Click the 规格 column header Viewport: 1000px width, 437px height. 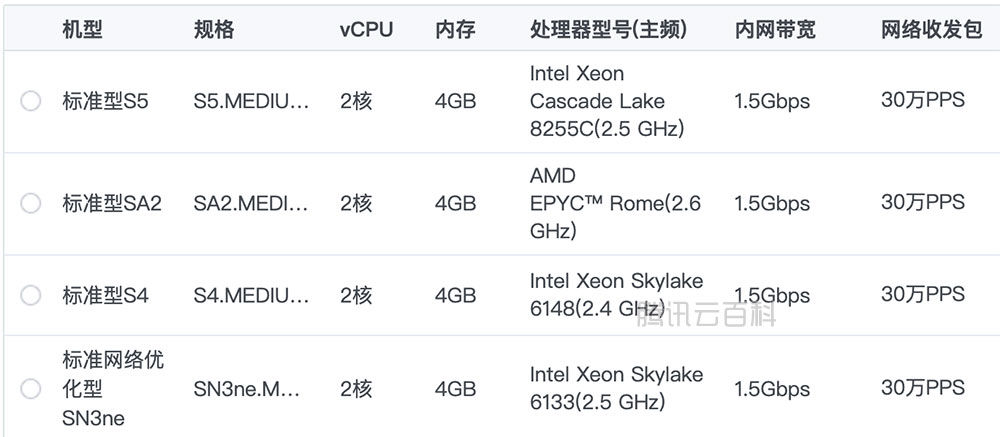(214, 30)
